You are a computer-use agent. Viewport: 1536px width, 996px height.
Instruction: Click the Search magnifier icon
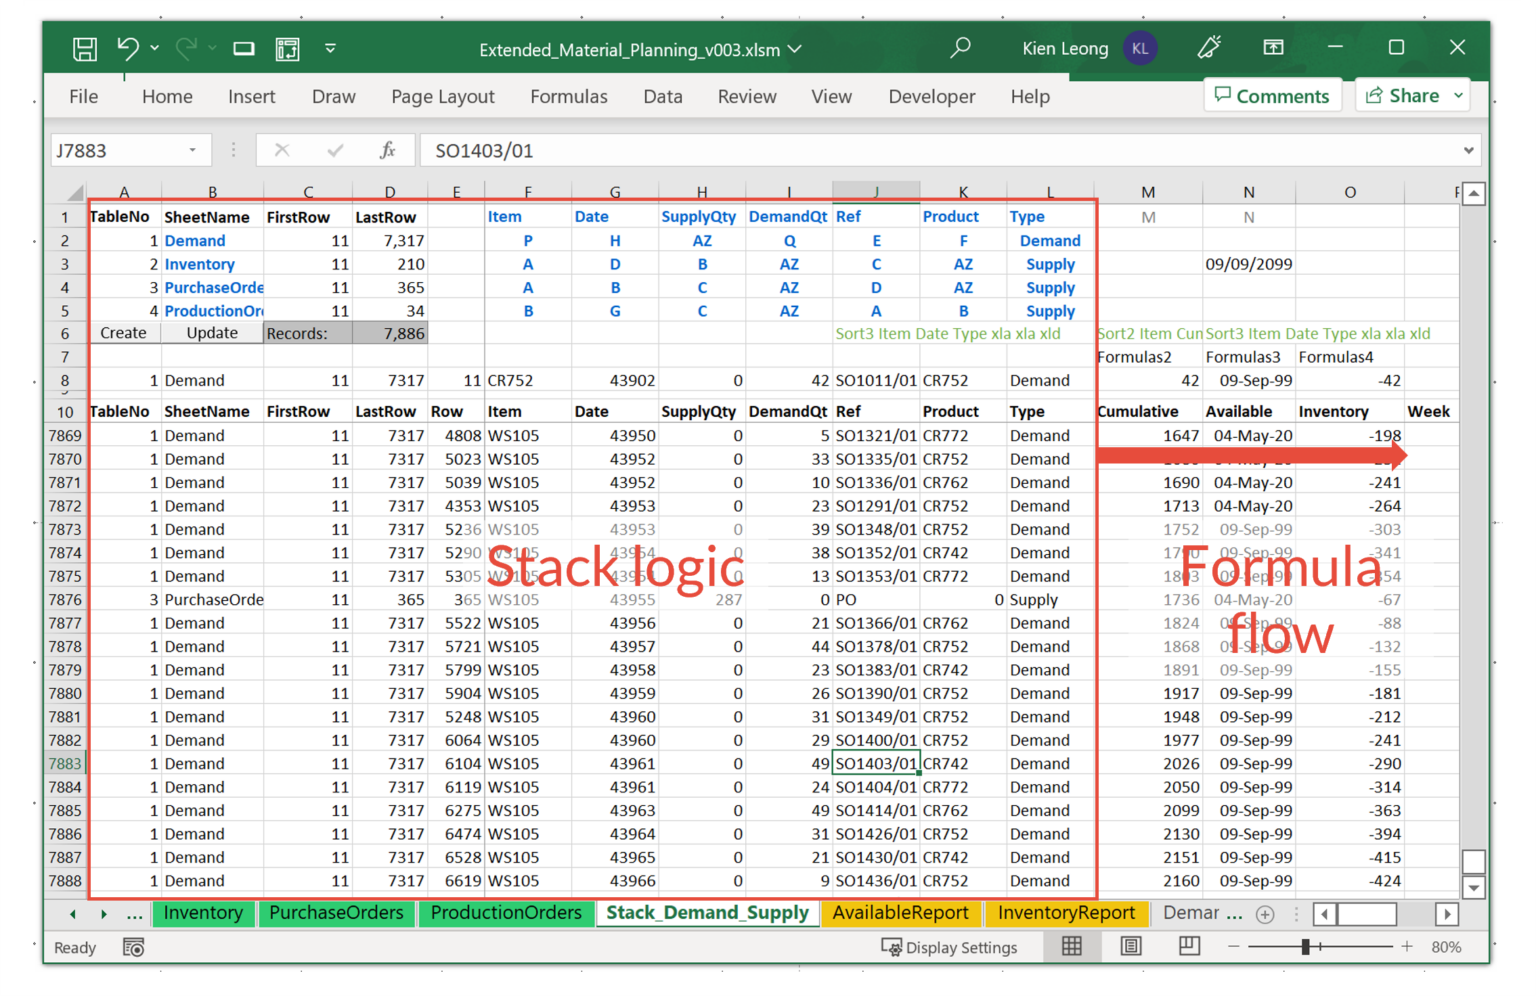pyautogui.click(x=960, y=48)
